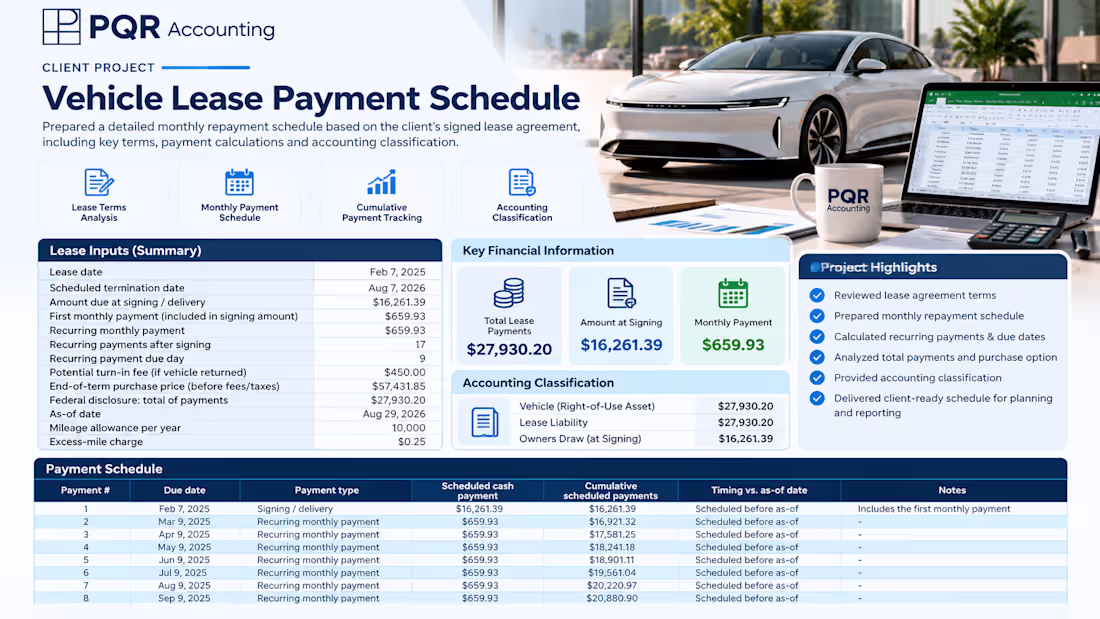This screenshot has height=619, width=1100.
Task: Click checkmark beside Reviewed lease agreement terms
Action: 817,295
